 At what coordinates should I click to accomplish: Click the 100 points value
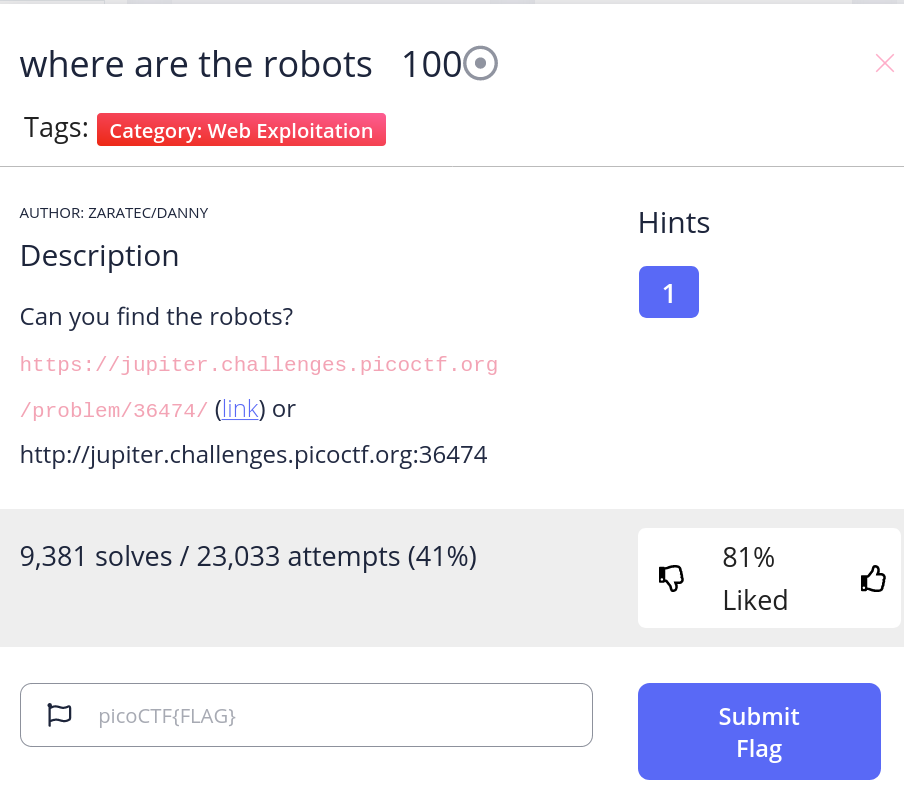[430, 65]
